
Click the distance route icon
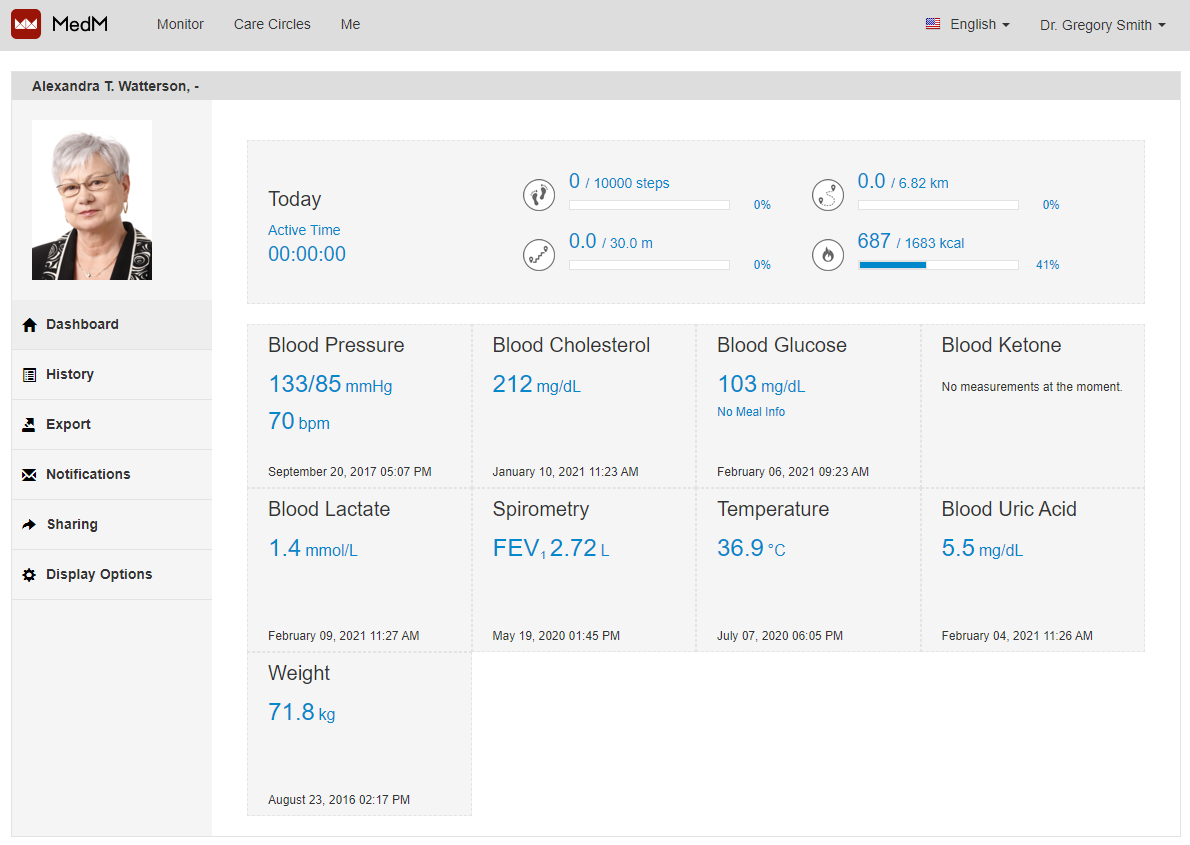coord(828,195)
